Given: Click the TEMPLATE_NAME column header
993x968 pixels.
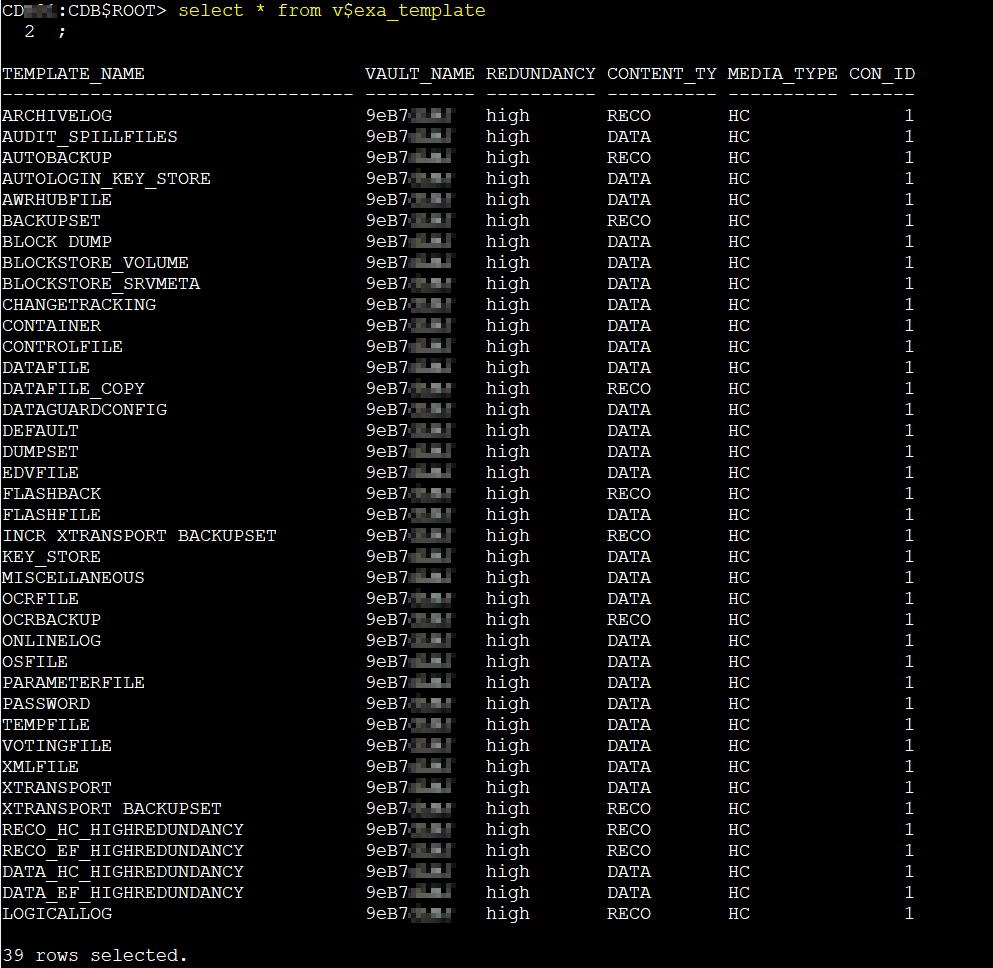Looking at the screenshot, I should [x=73, y=74].
